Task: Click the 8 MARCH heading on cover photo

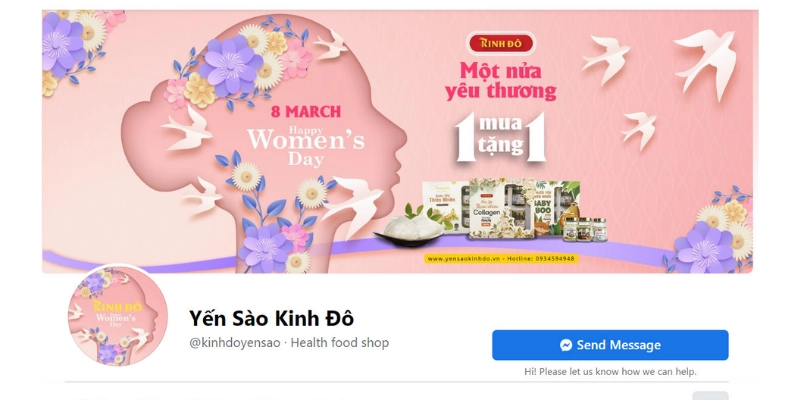Action: click(x=306, y=111)
